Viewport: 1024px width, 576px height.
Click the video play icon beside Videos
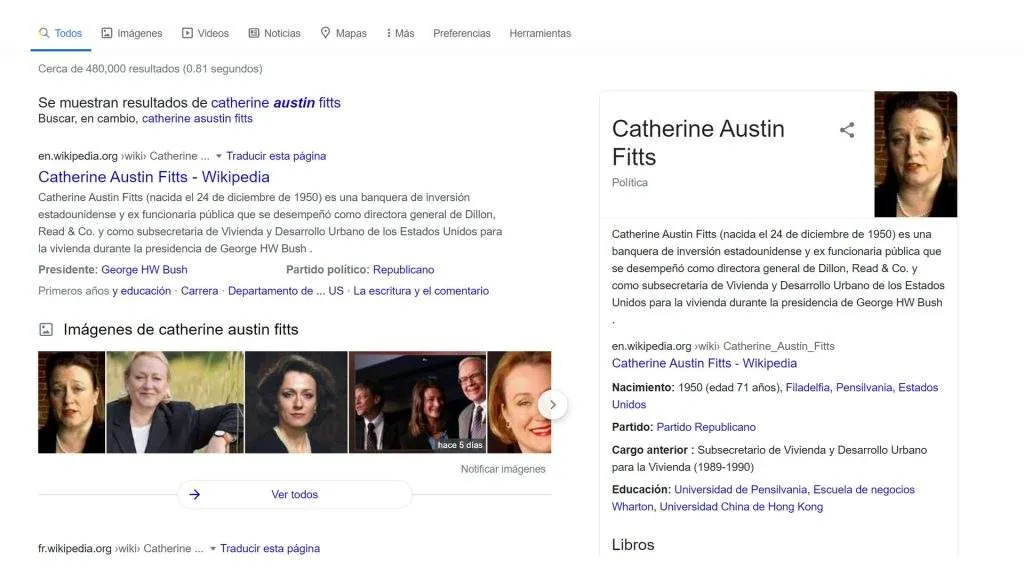point(187,33)
